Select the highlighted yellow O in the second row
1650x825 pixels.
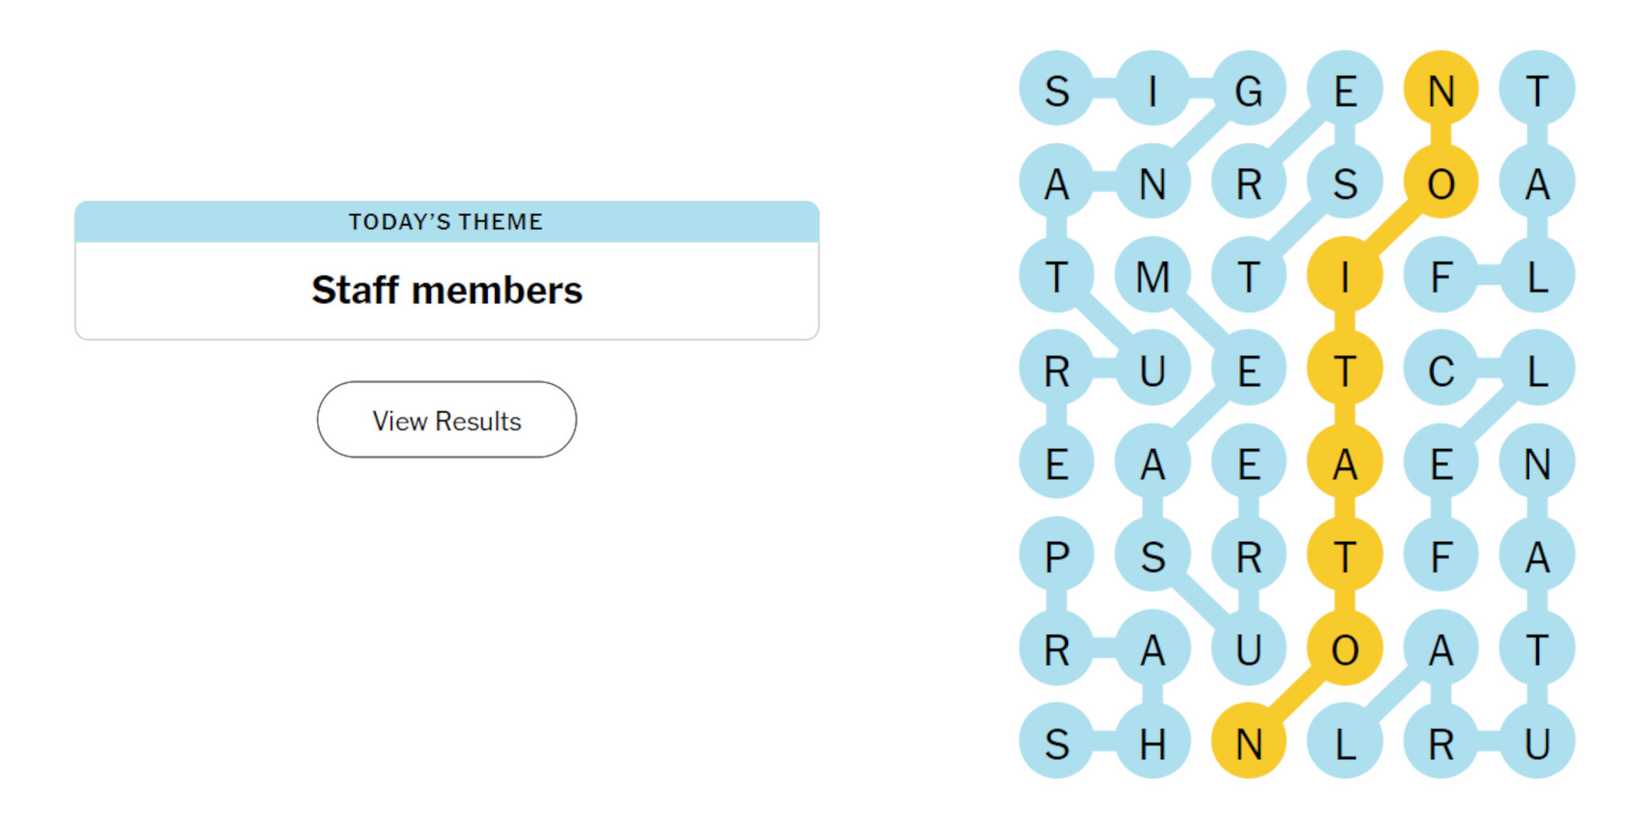click(1441, 182)
